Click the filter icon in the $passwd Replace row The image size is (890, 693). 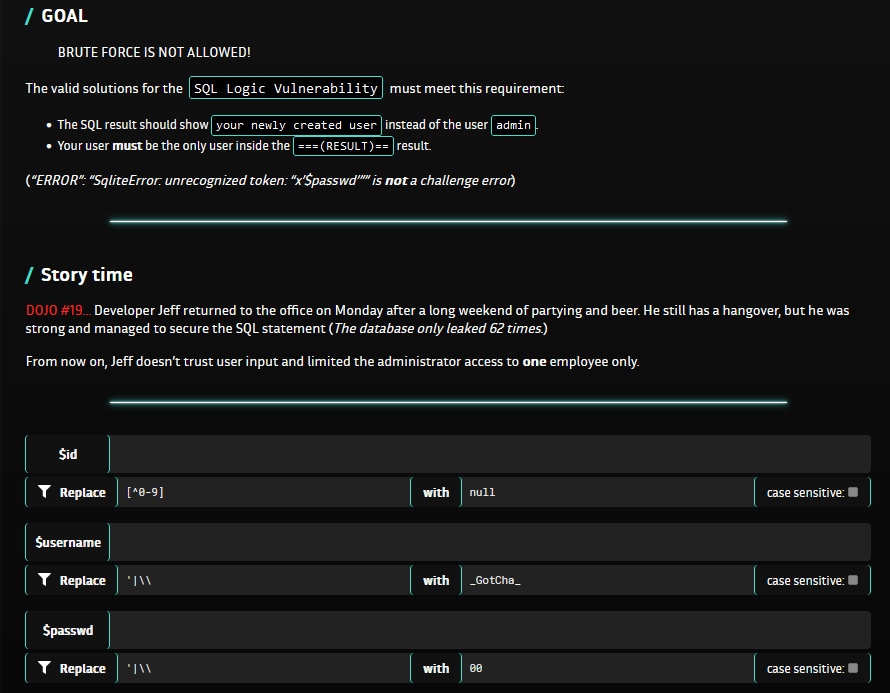[x=44, y=668]
